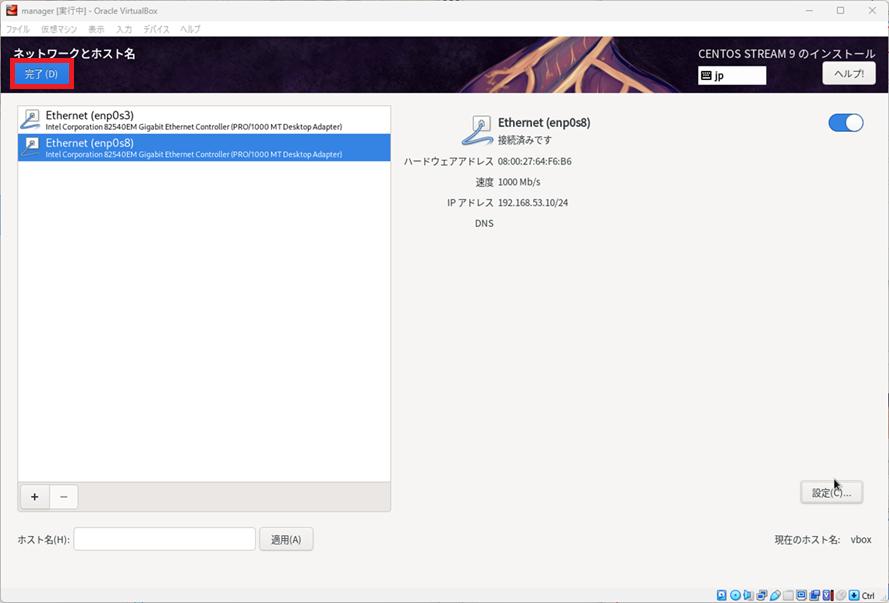The height and width of the screenshot is (603, 889).
Task: Toggle the enp0s8 connection switch off
Action: [x=846, y=122]
